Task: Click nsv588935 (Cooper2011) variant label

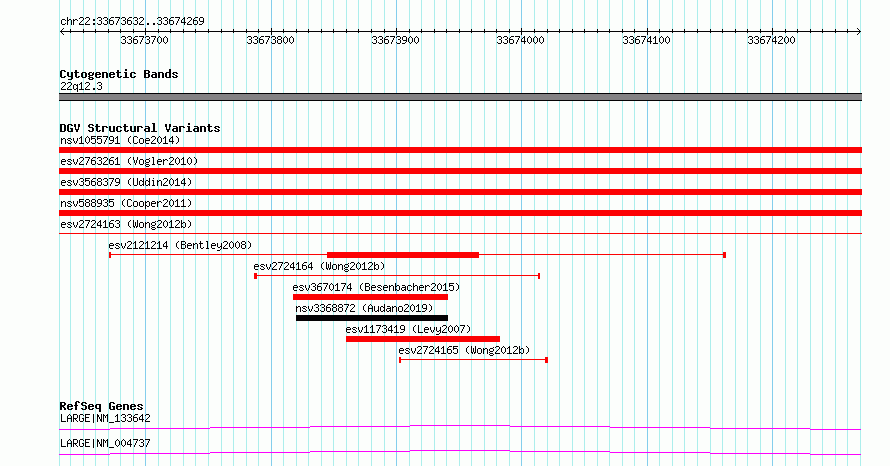Action: (x=127, y=203)
